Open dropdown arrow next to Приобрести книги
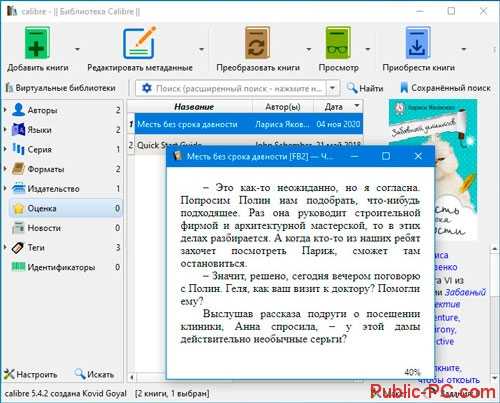The height and width of the screenshot is (403, 500). coord(463,49)
